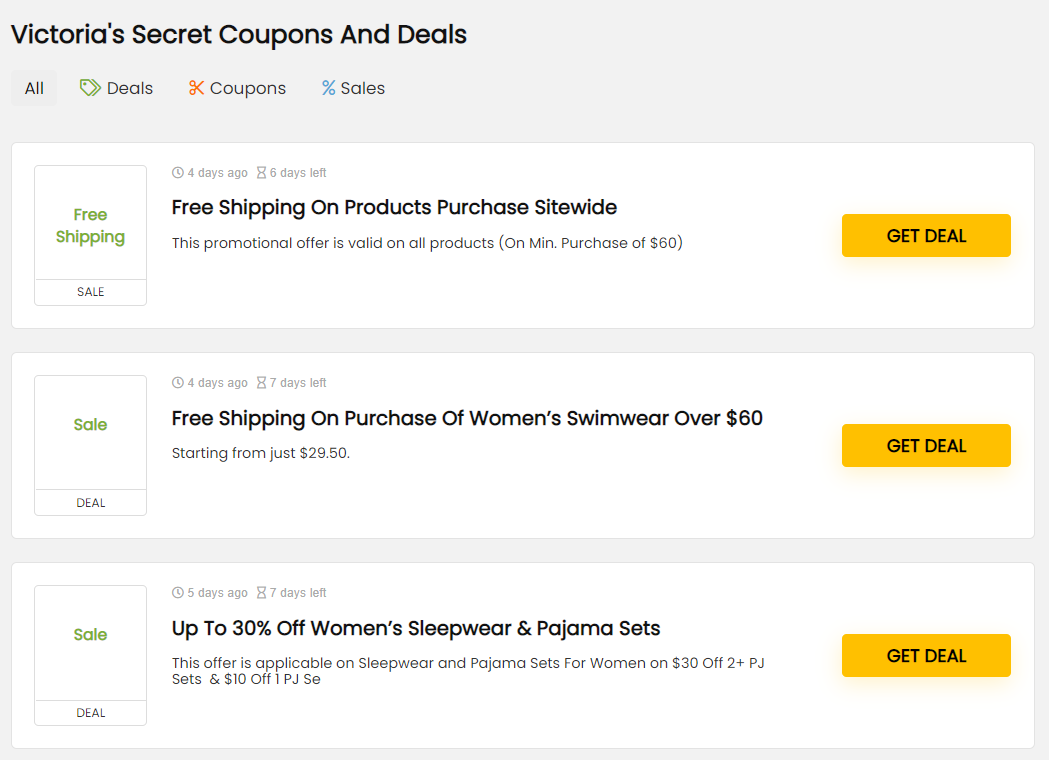Click the Free Shipping SALE thumbnail box
The height and width of the screenshot is (760, 1049).
pos(90,235)
